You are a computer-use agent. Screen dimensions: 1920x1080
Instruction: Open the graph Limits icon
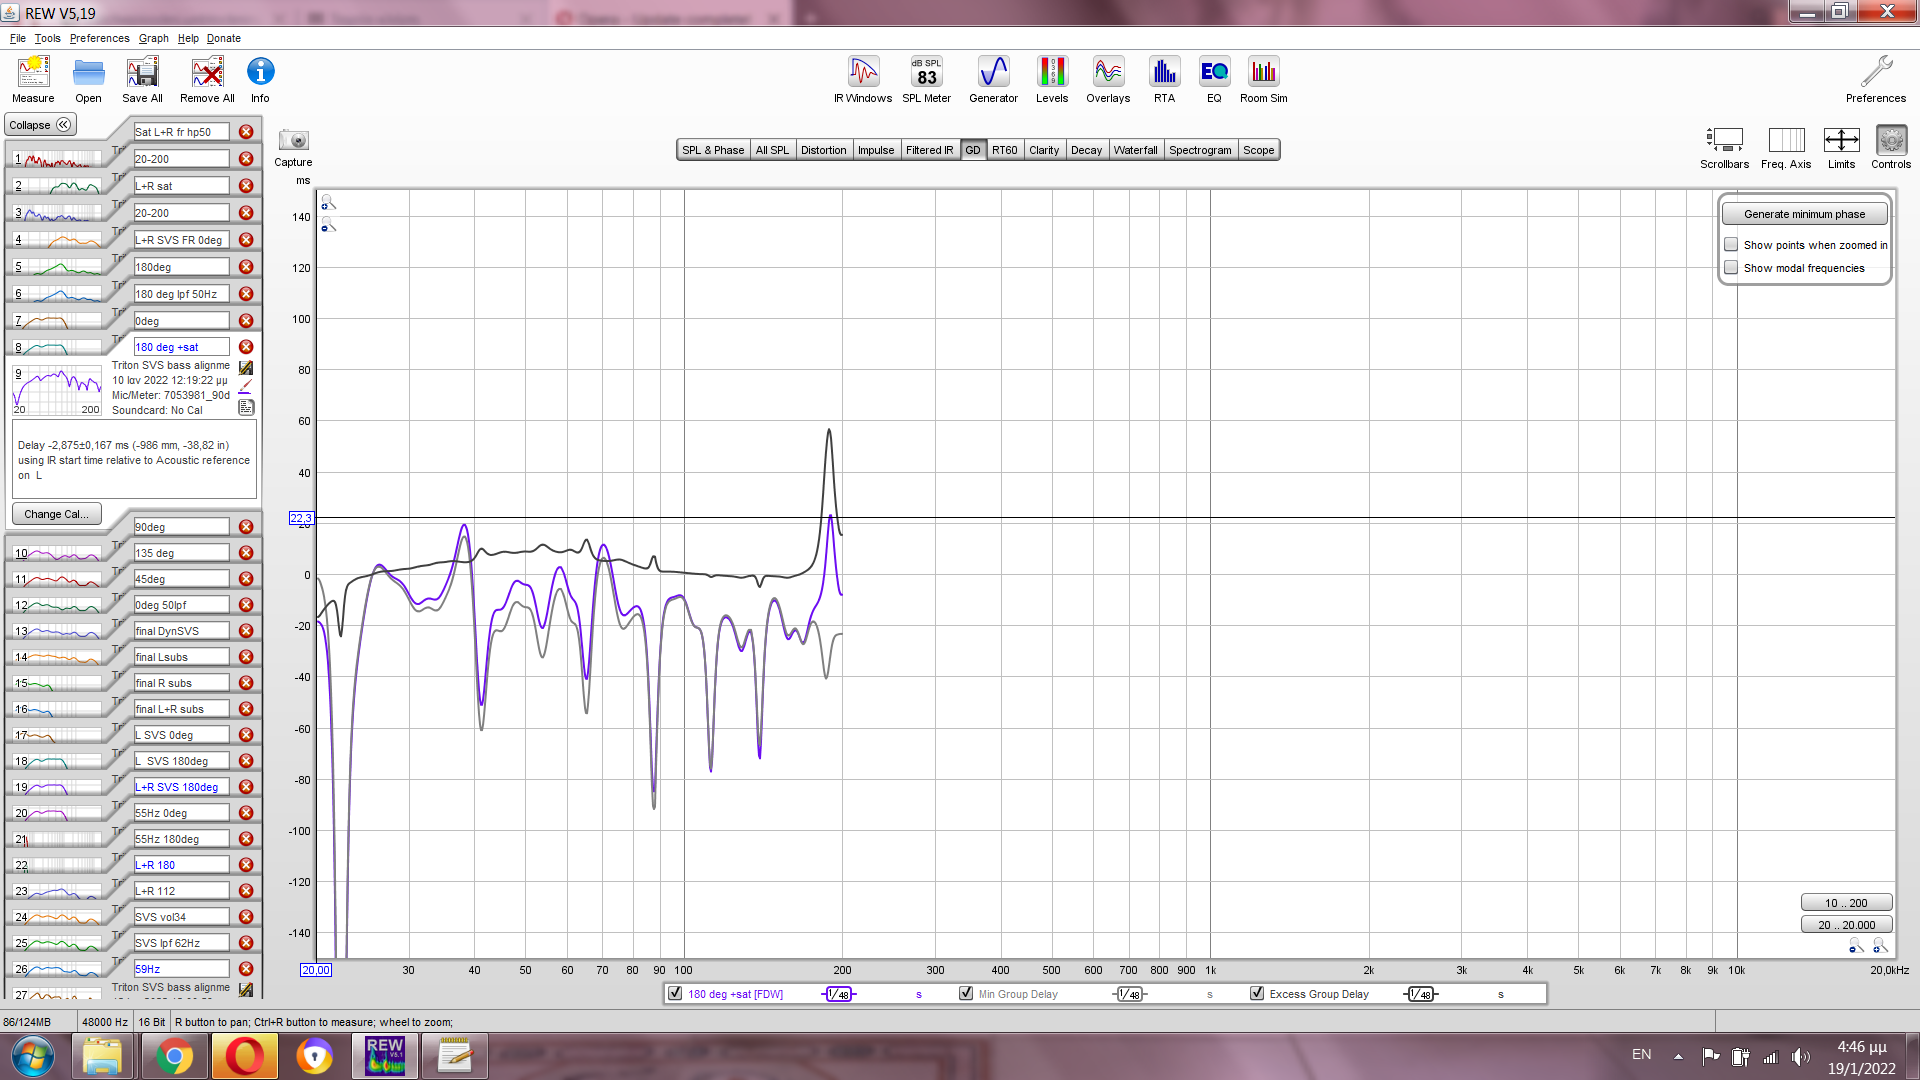[1841, 141]
